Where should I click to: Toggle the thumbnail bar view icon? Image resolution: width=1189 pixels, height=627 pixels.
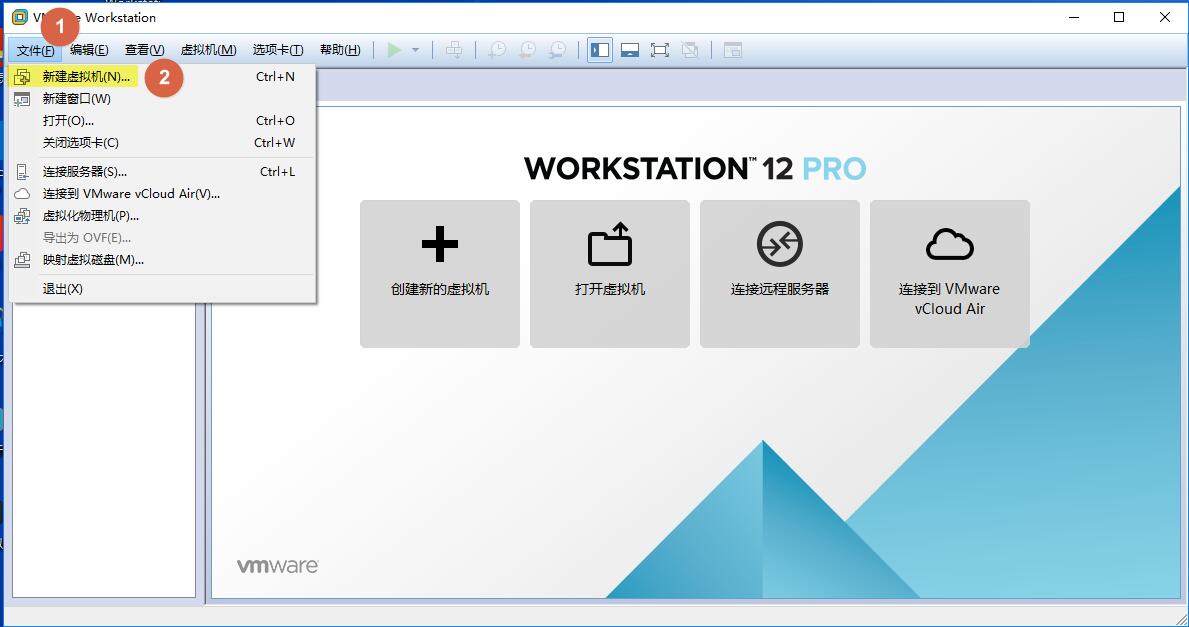[629, 50]
